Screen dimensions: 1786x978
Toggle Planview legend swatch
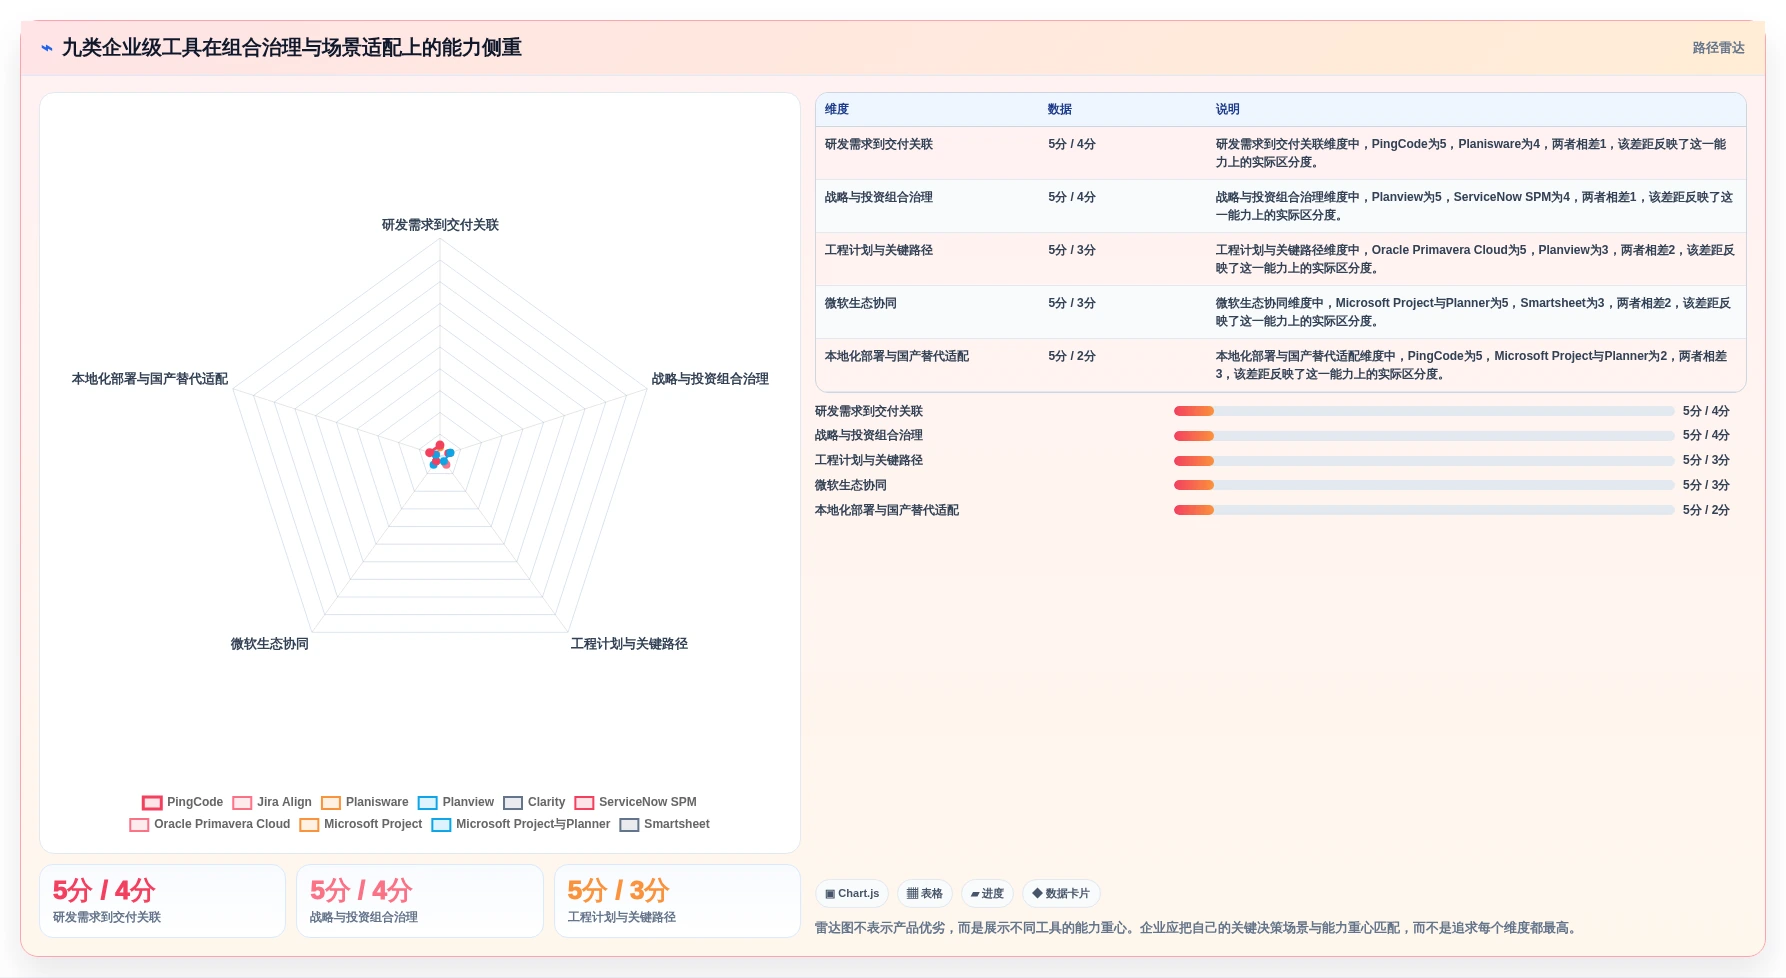[x=428, y=802]
